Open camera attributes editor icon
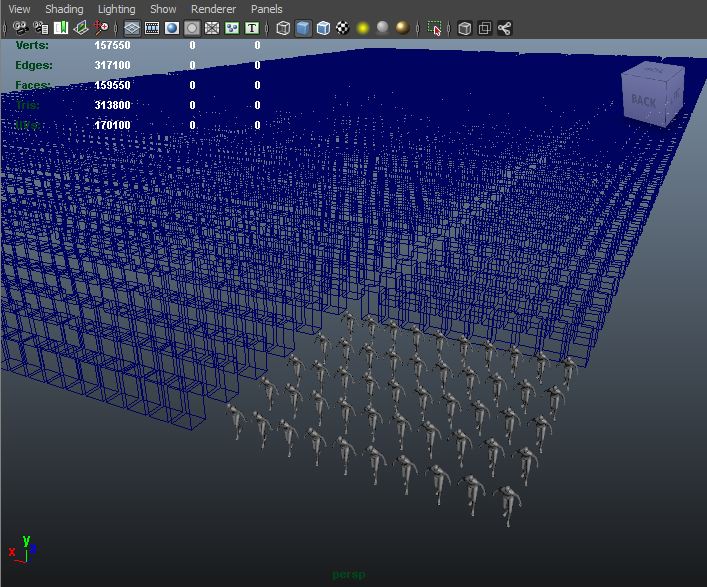Viewport: 707px width, 587px height. 40,28
